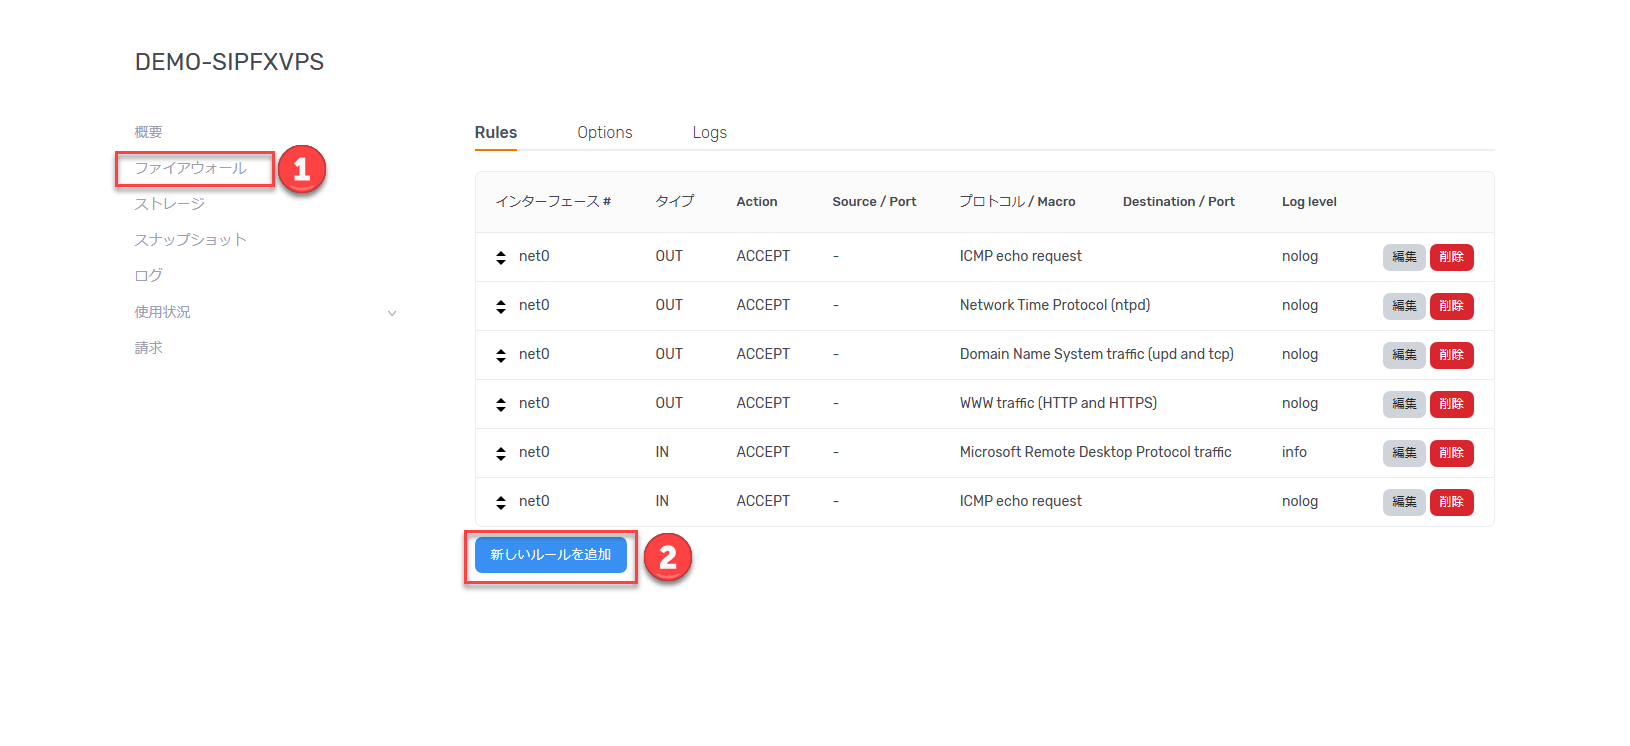This screenshot has width=1630, height=746.
Task: Open スナップショット sidebar item
Action: (190, 240)
